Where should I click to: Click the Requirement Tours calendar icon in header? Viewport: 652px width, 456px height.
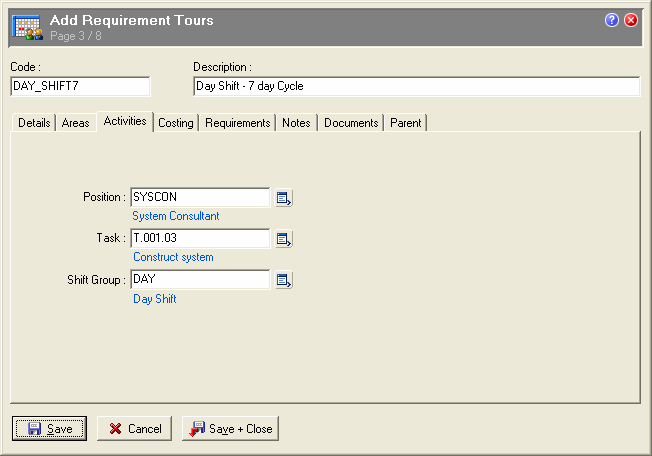27,27
